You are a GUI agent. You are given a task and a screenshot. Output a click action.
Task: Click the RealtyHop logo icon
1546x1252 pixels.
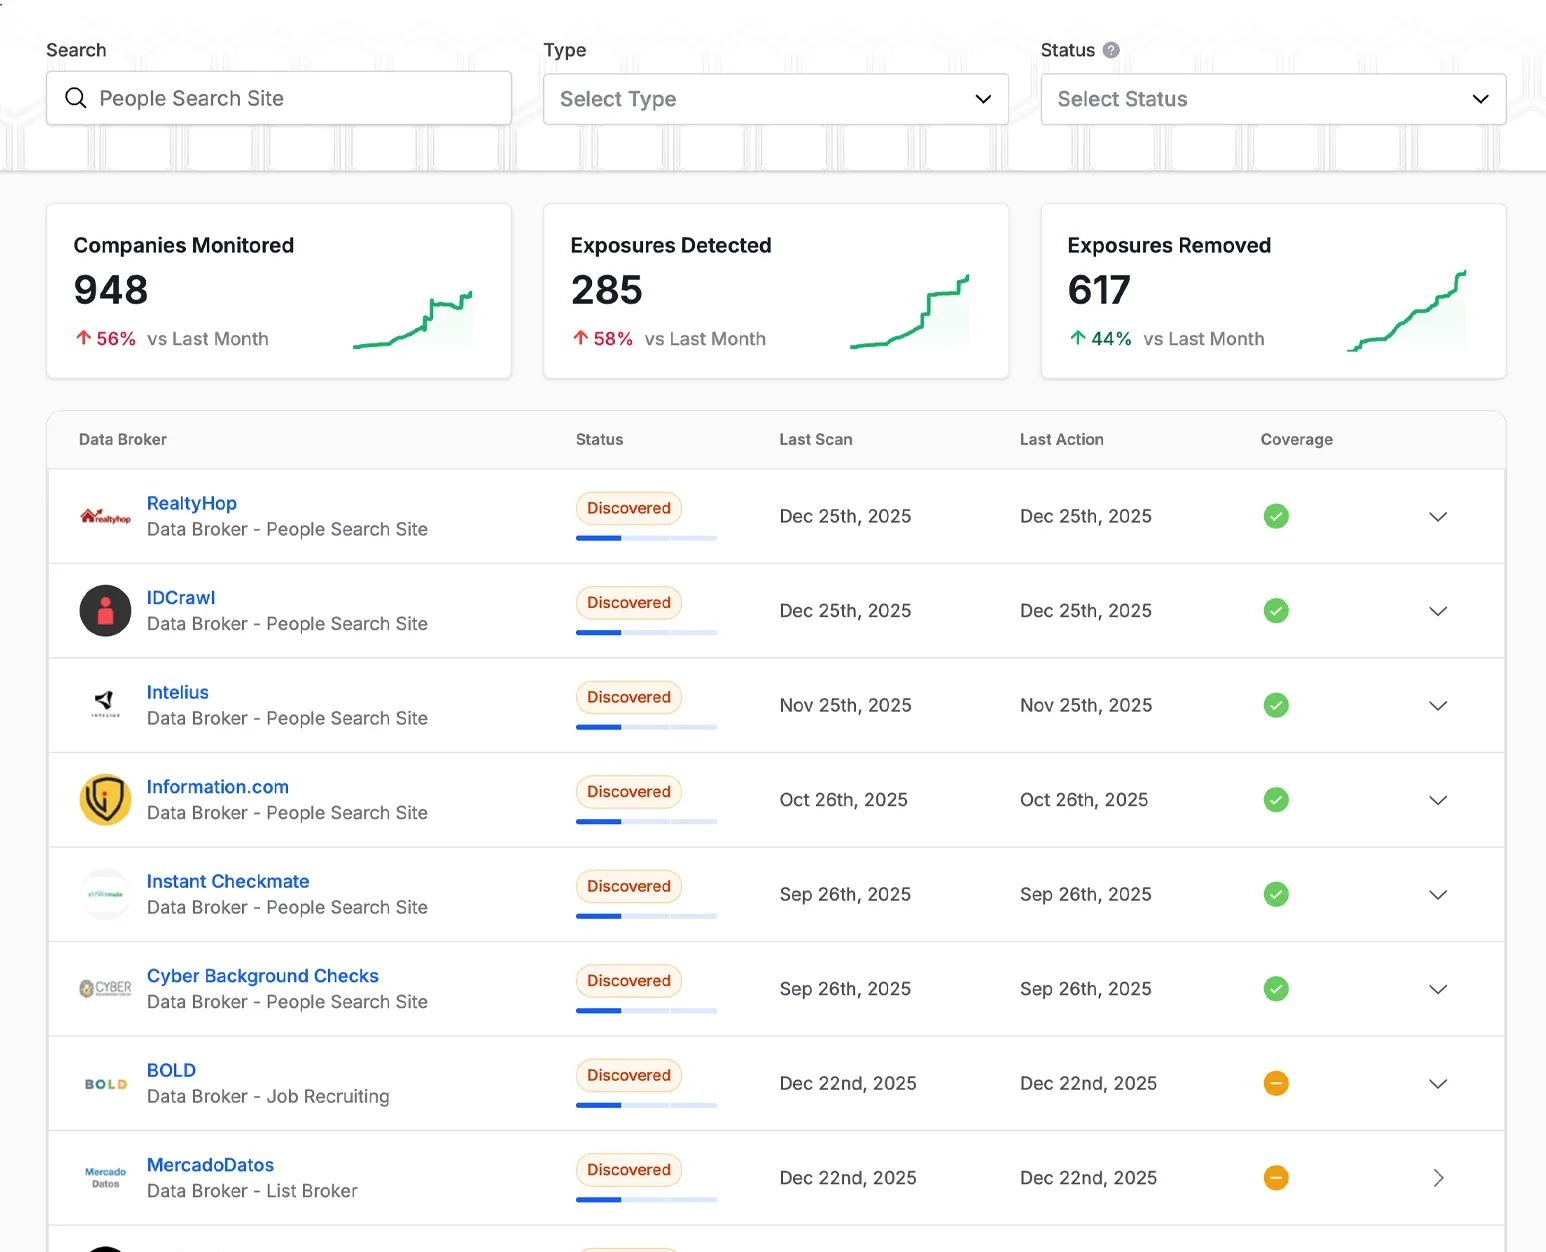tap(105, 516)
